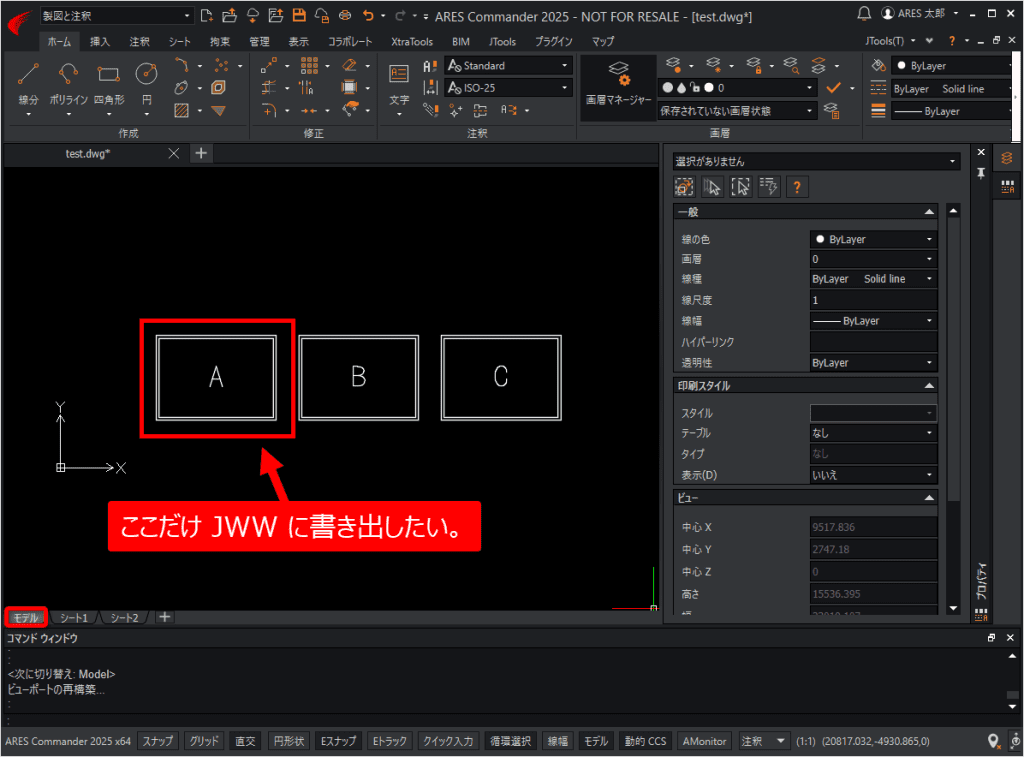Open ribbon lineweight ByLayer selector

952,111
